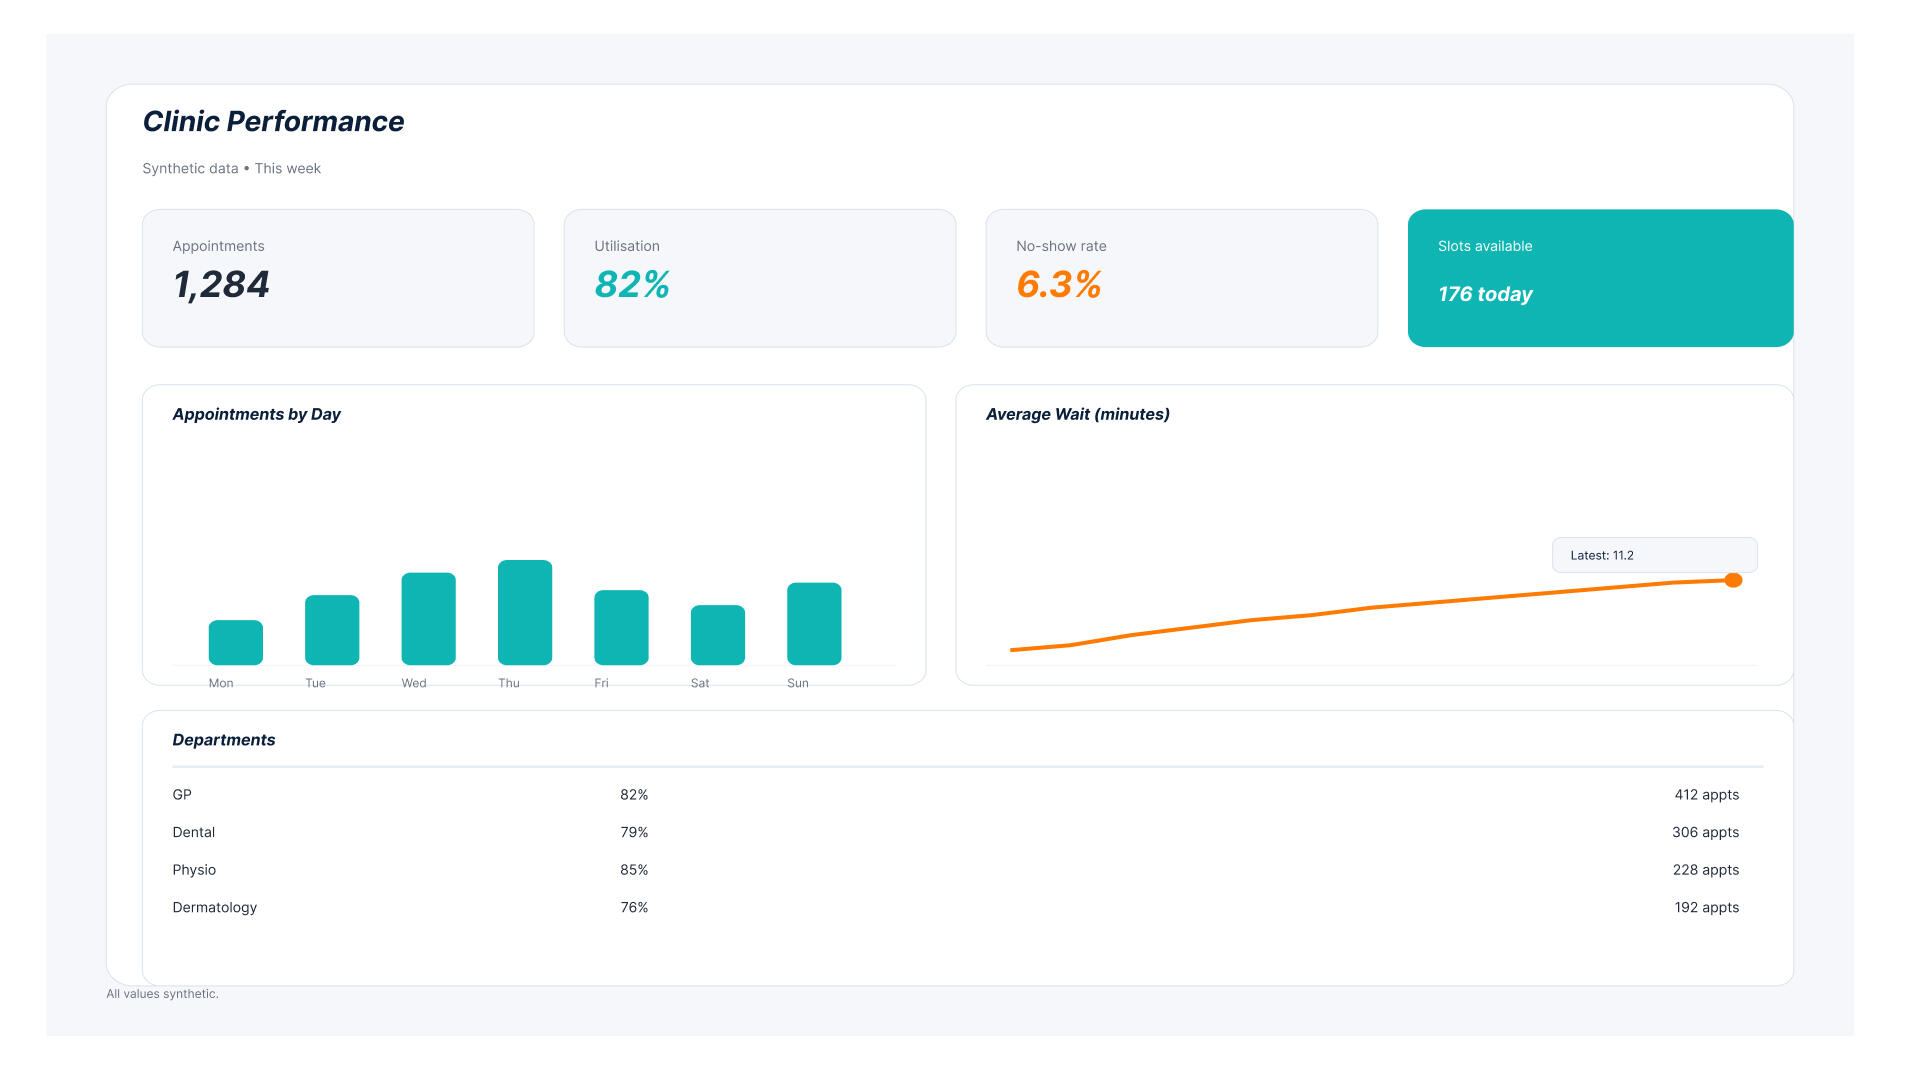The width and height of the screenshot is (1920, 1080).
Task: Click the Clinic Performance heading
Action: [273, 122]
